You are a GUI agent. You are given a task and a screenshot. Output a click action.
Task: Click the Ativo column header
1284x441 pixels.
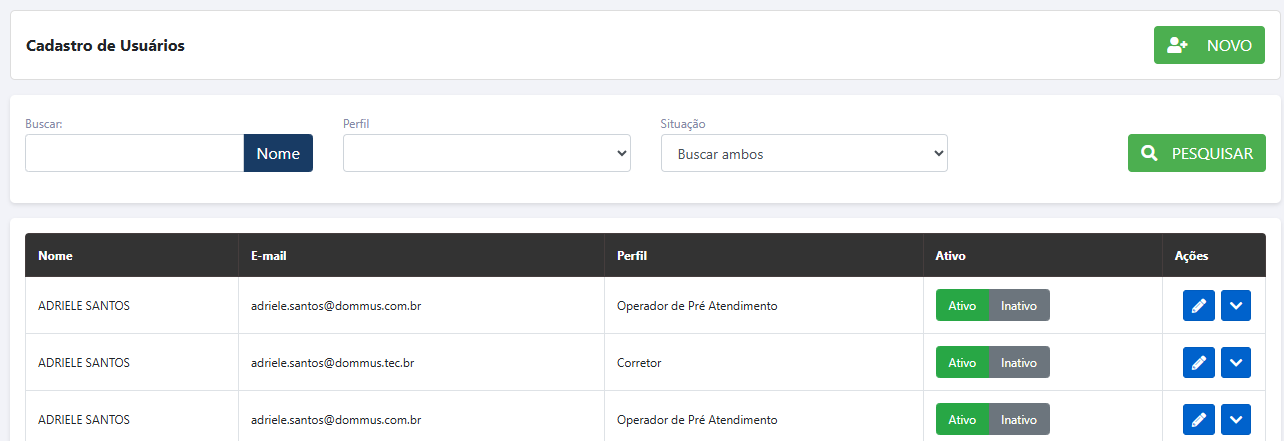click(950, 256)
